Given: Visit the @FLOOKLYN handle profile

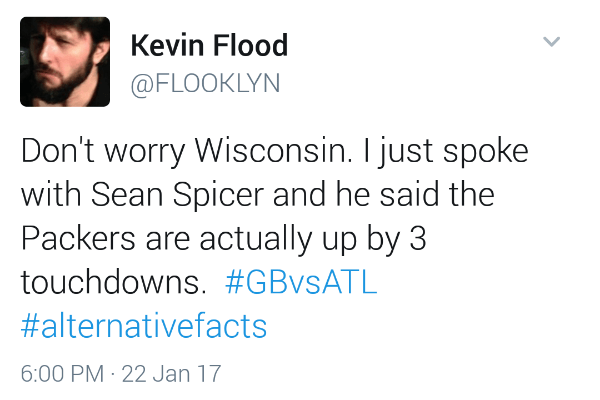Looking at the screenshot, I should (x=206, y=83).
